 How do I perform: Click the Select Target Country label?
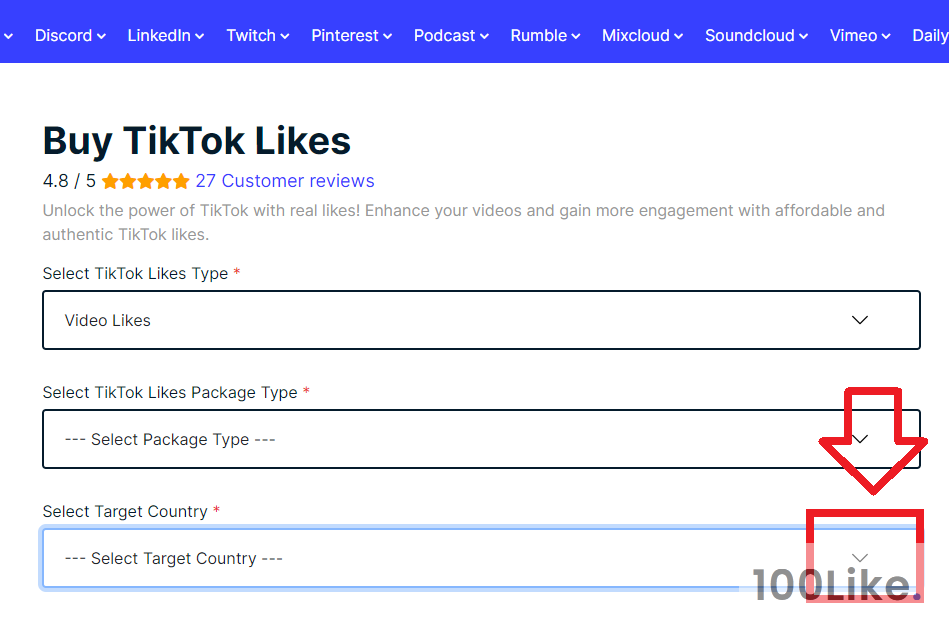click(125, 512)
